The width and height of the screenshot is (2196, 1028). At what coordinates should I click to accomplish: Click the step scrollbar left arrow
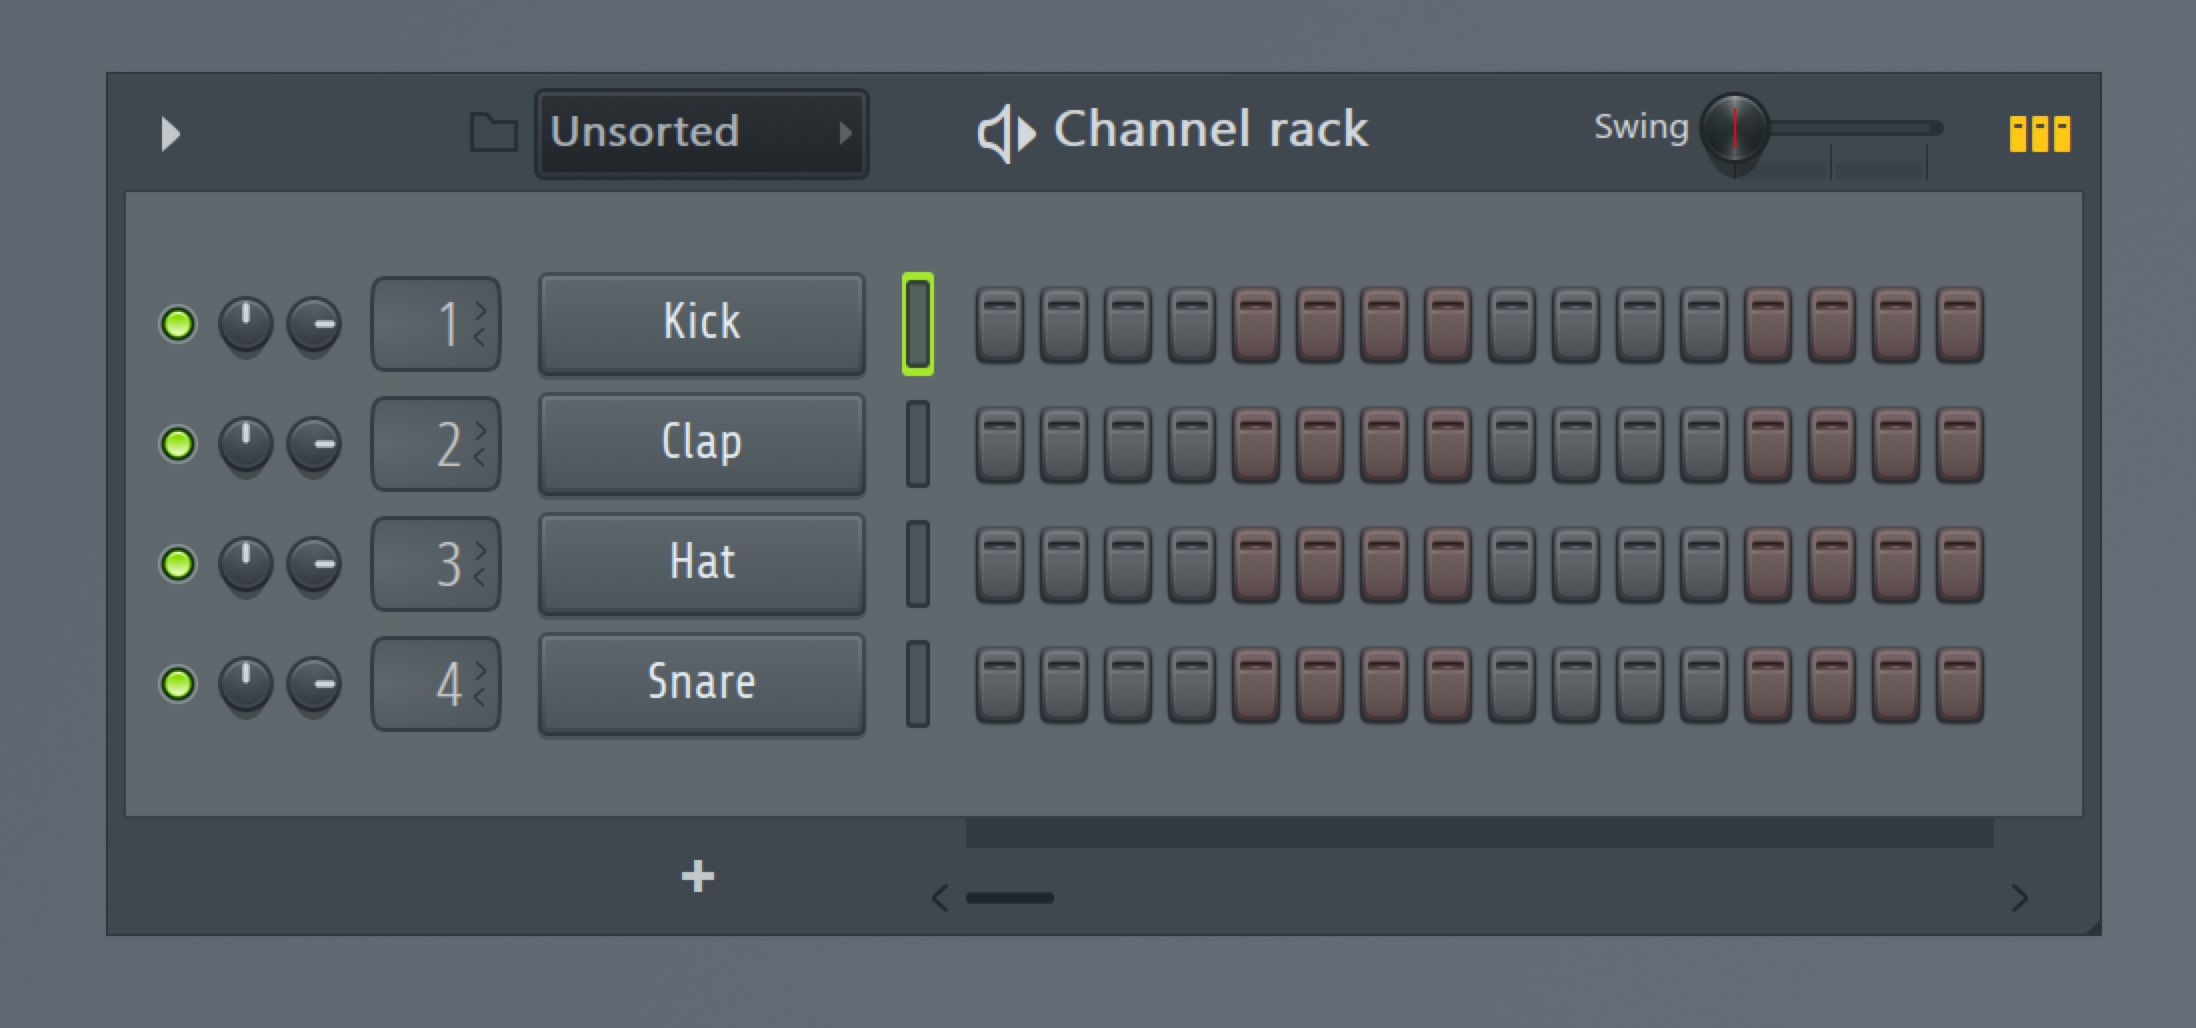940,898
